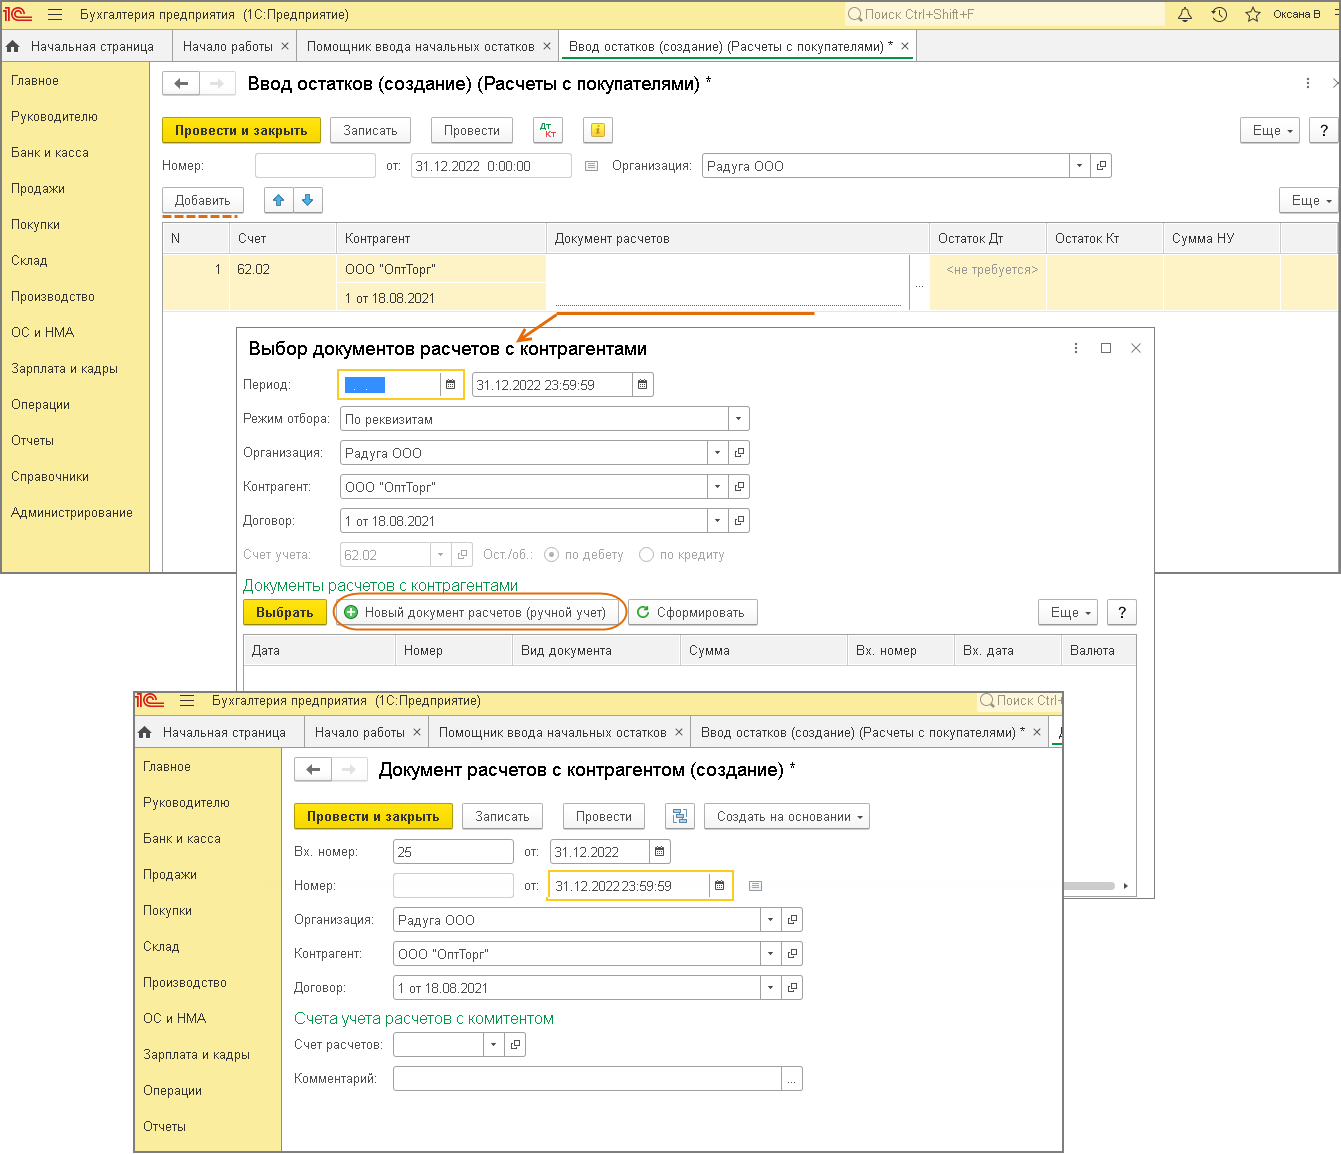
Task: Open Счет расчетов link icon
Action: coord(515,1045)
